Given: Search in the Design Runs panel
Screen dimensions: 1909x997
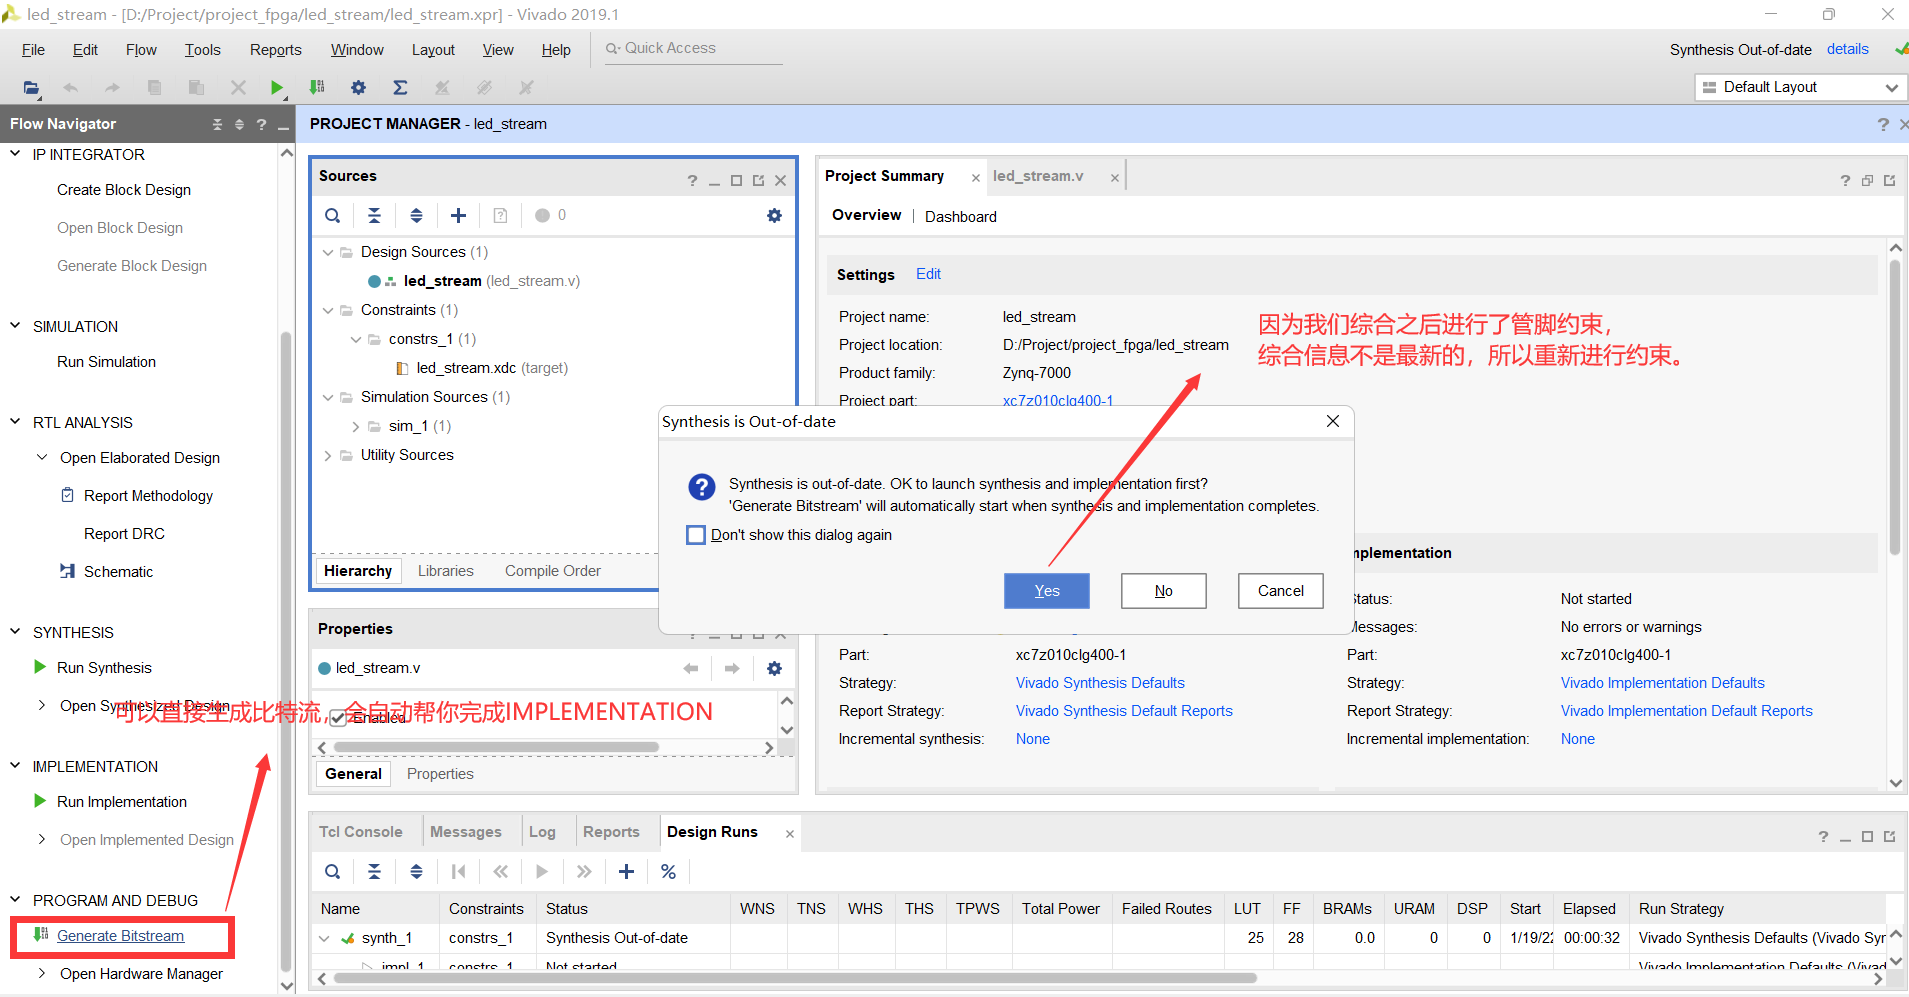Looking at the screenshot, I should click(x=333, y=872).
